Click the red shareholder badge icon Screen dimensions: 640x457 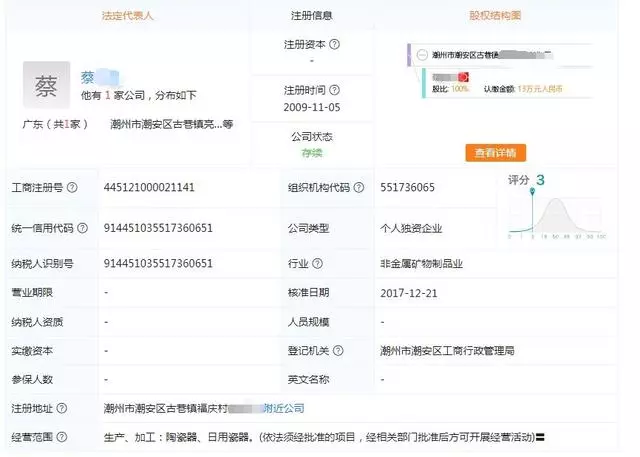tap(463, 77)
